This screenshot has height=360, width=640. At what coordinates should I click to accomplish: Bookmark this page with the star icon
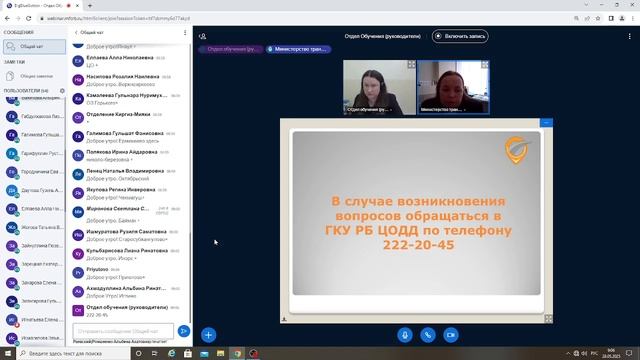pyautogui.click(x=598, y=18)
